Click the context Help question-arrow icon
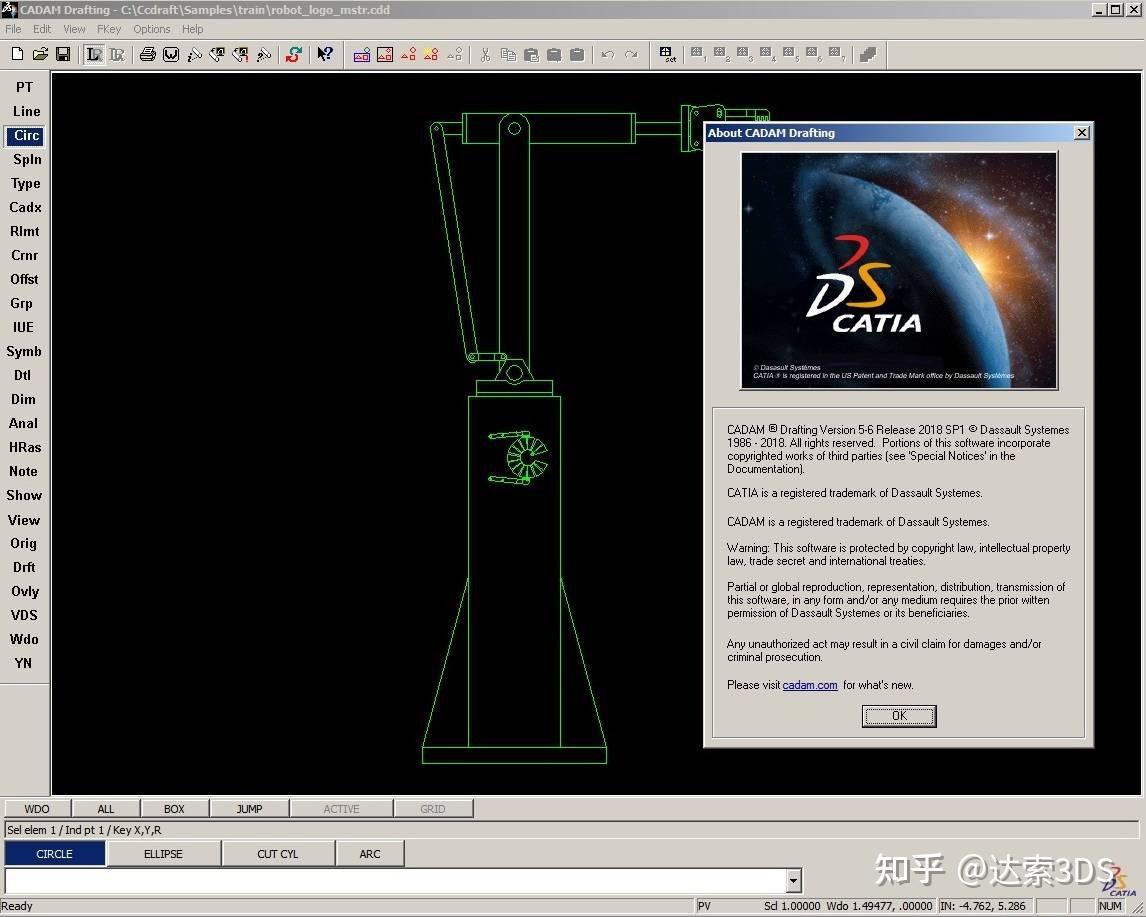This screenshot has width=1146, height=917. pos(325,54)
